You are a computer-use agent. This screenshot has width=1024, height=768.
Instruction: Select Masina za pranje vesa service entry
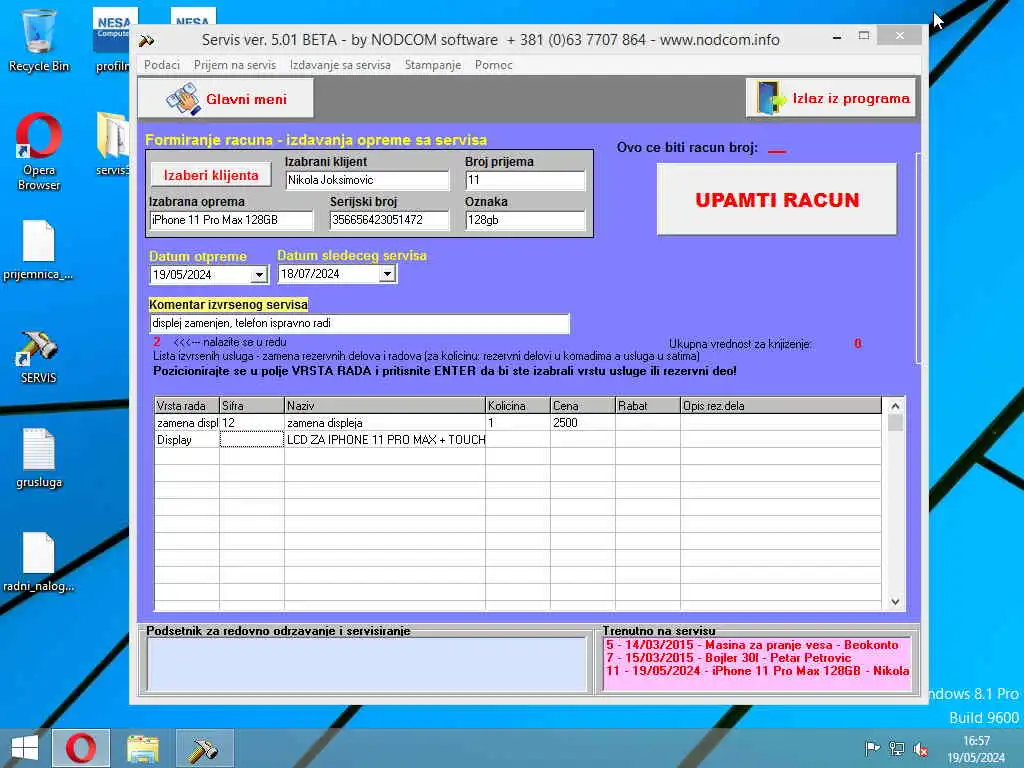pos(752,645)
